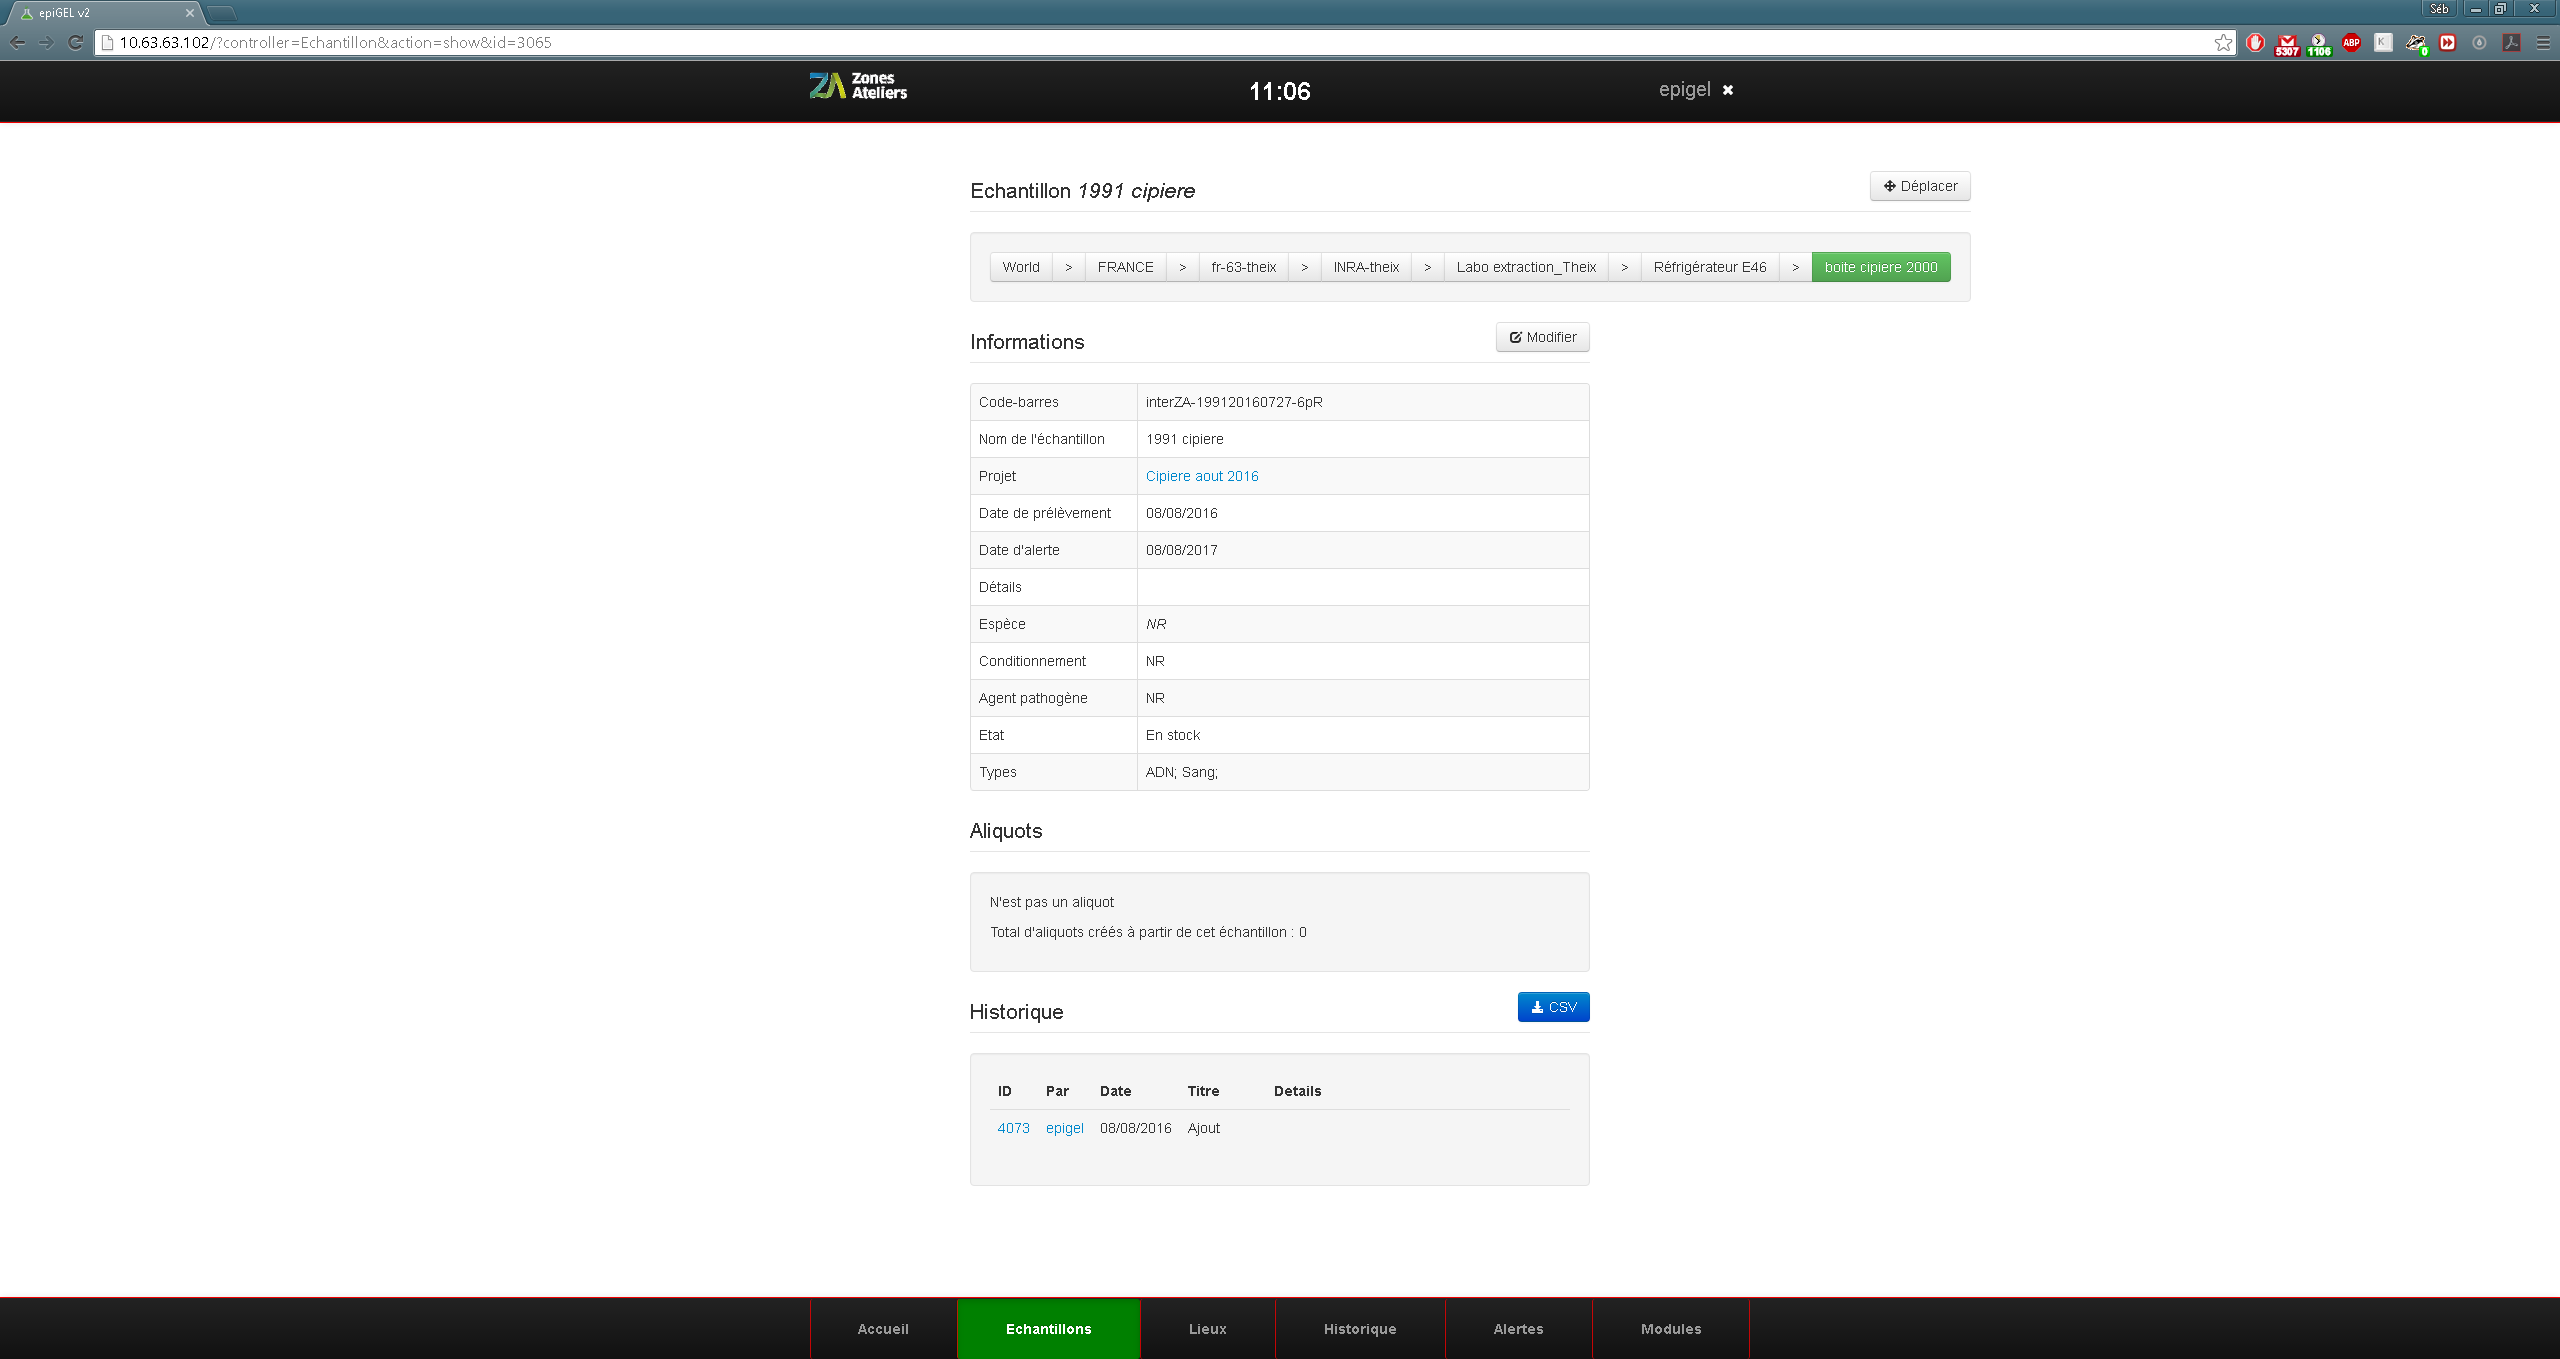The height and width of the screenshot is (1359, 2560).
Task: Open the Cipiere aout 2016 project link
Action: [1202, 476]
